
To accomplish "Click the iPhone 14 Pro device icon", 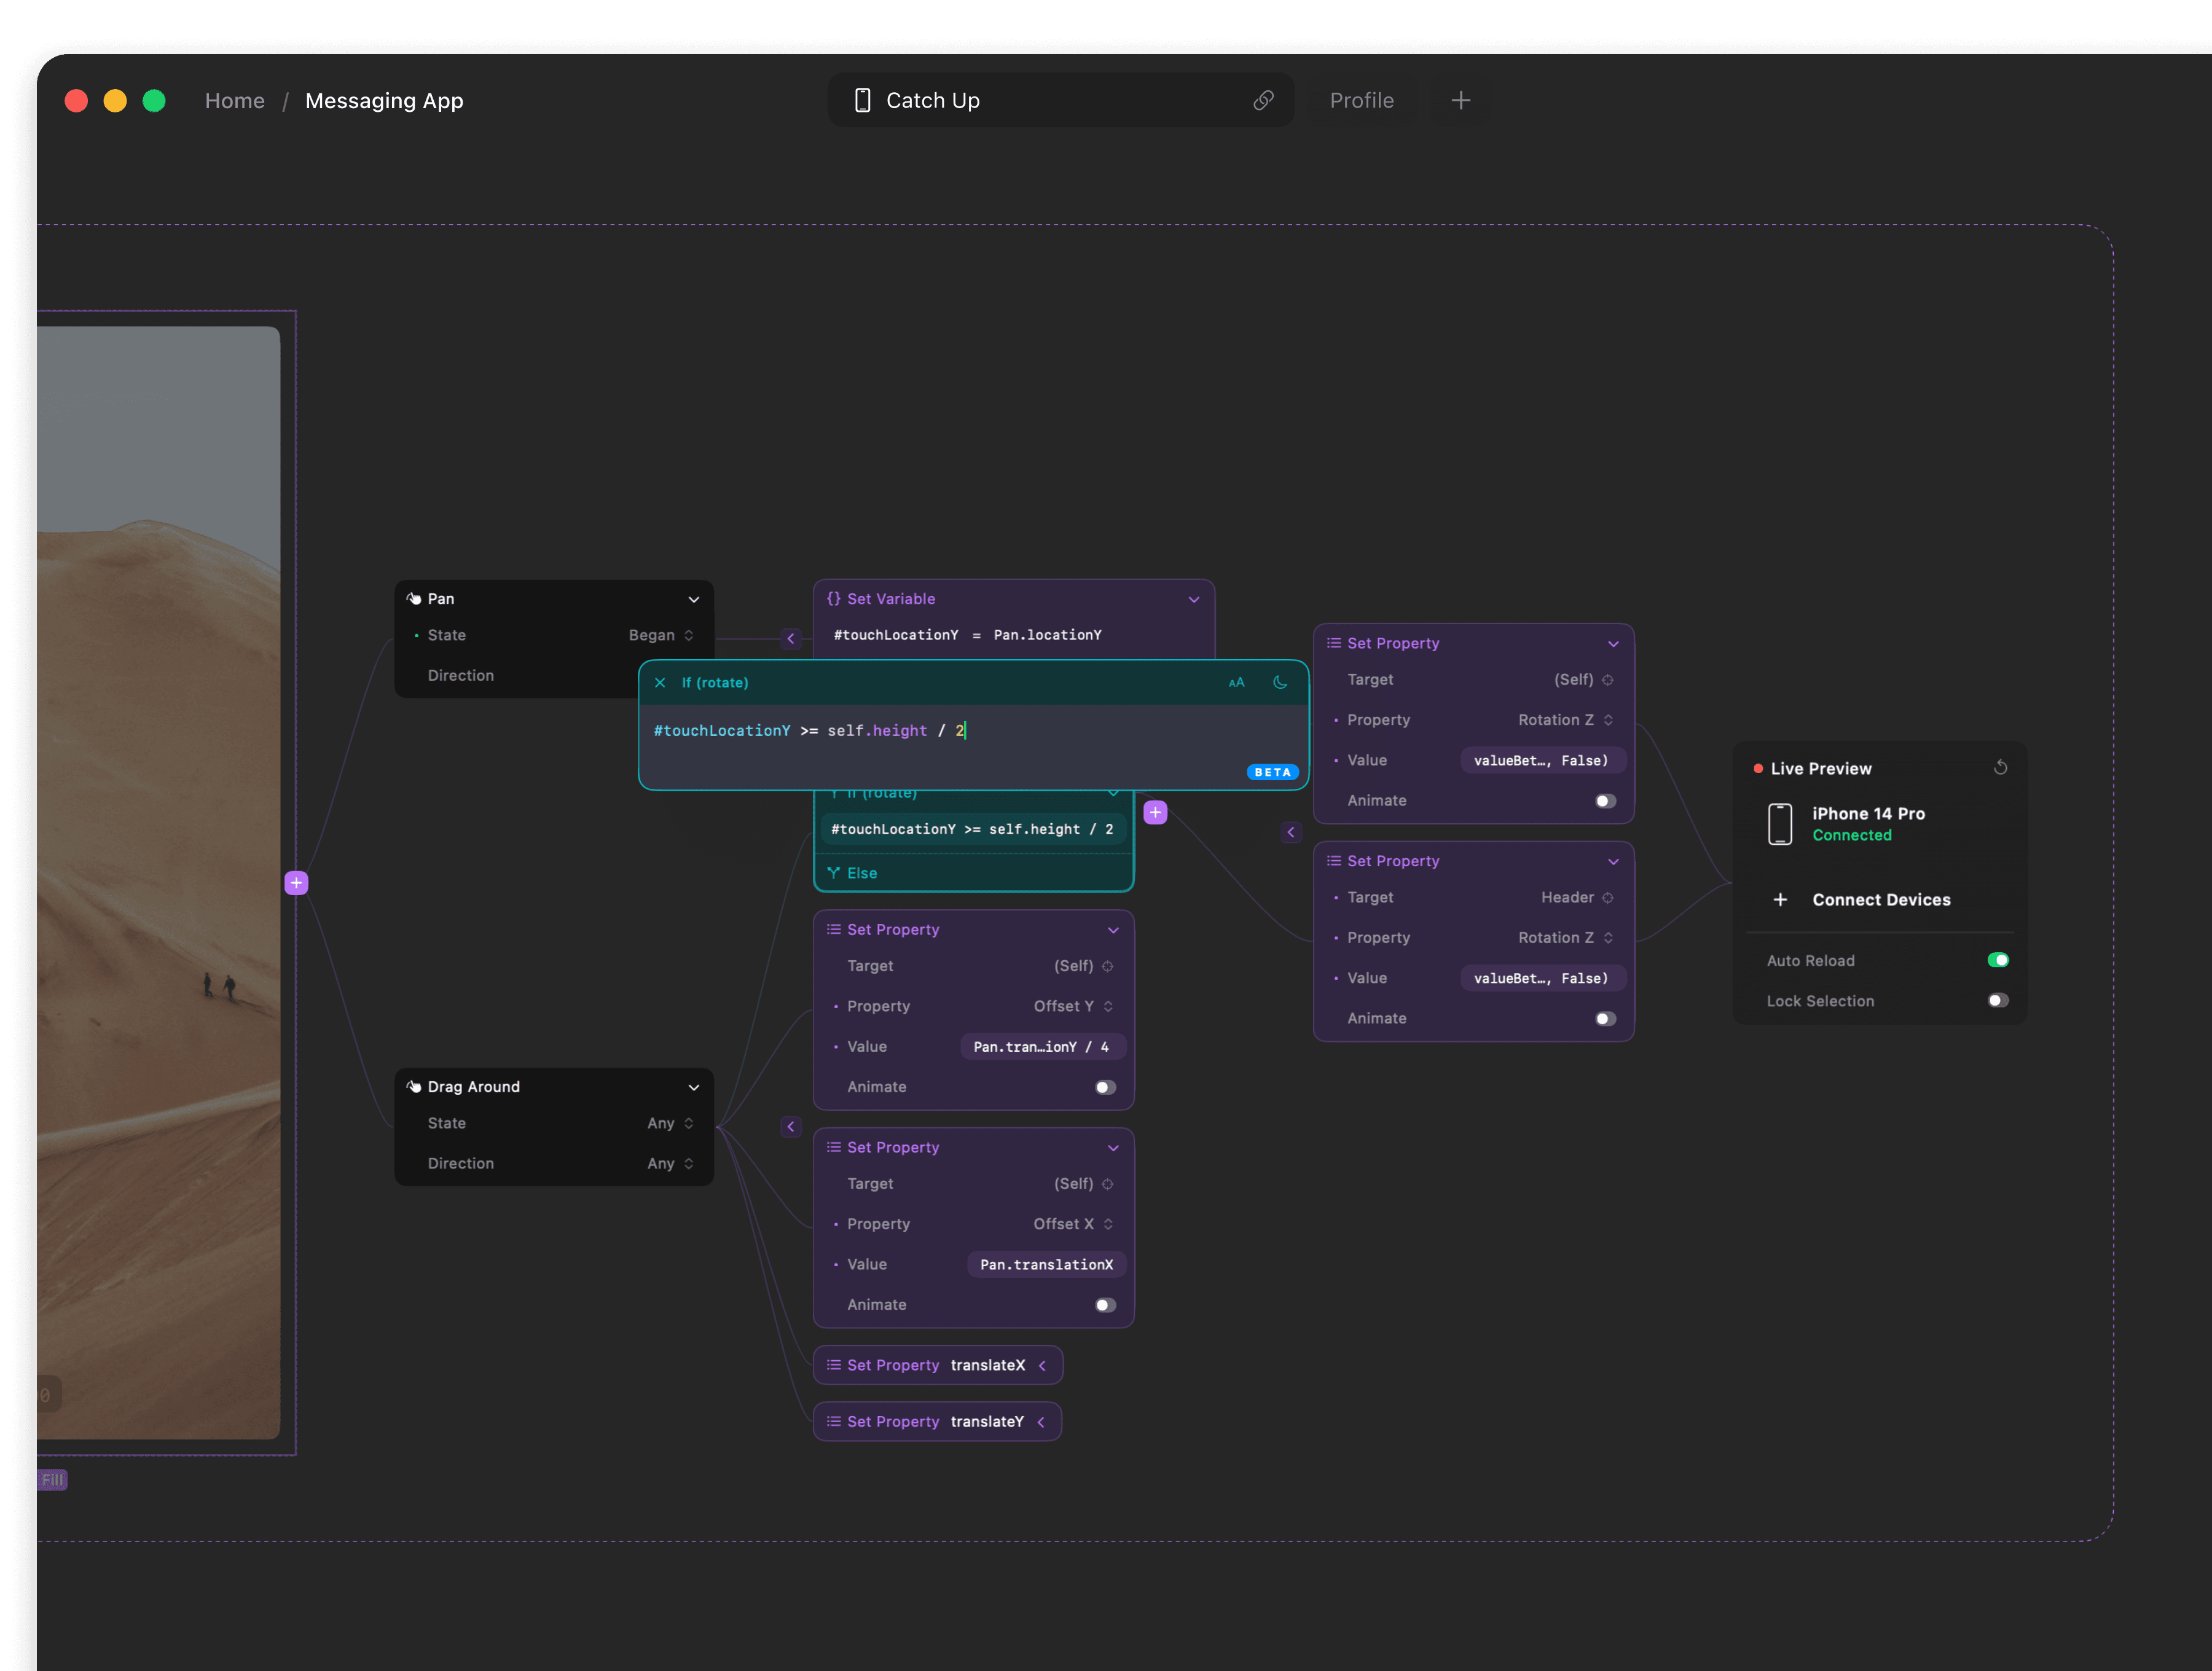I will (1779, 824).
